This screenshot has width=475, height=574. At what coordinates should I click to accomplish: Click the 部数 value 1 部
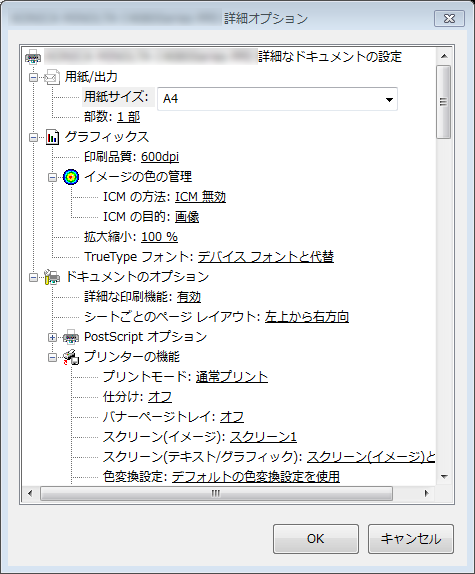click(x=128, y=117)
